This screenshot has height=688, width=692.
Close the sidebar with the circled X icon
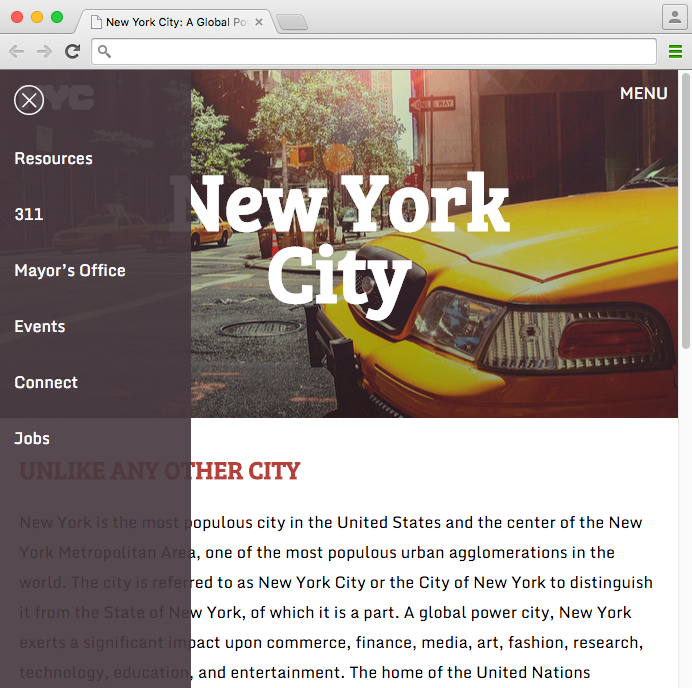pyautogui.click(x=29, y=100)
